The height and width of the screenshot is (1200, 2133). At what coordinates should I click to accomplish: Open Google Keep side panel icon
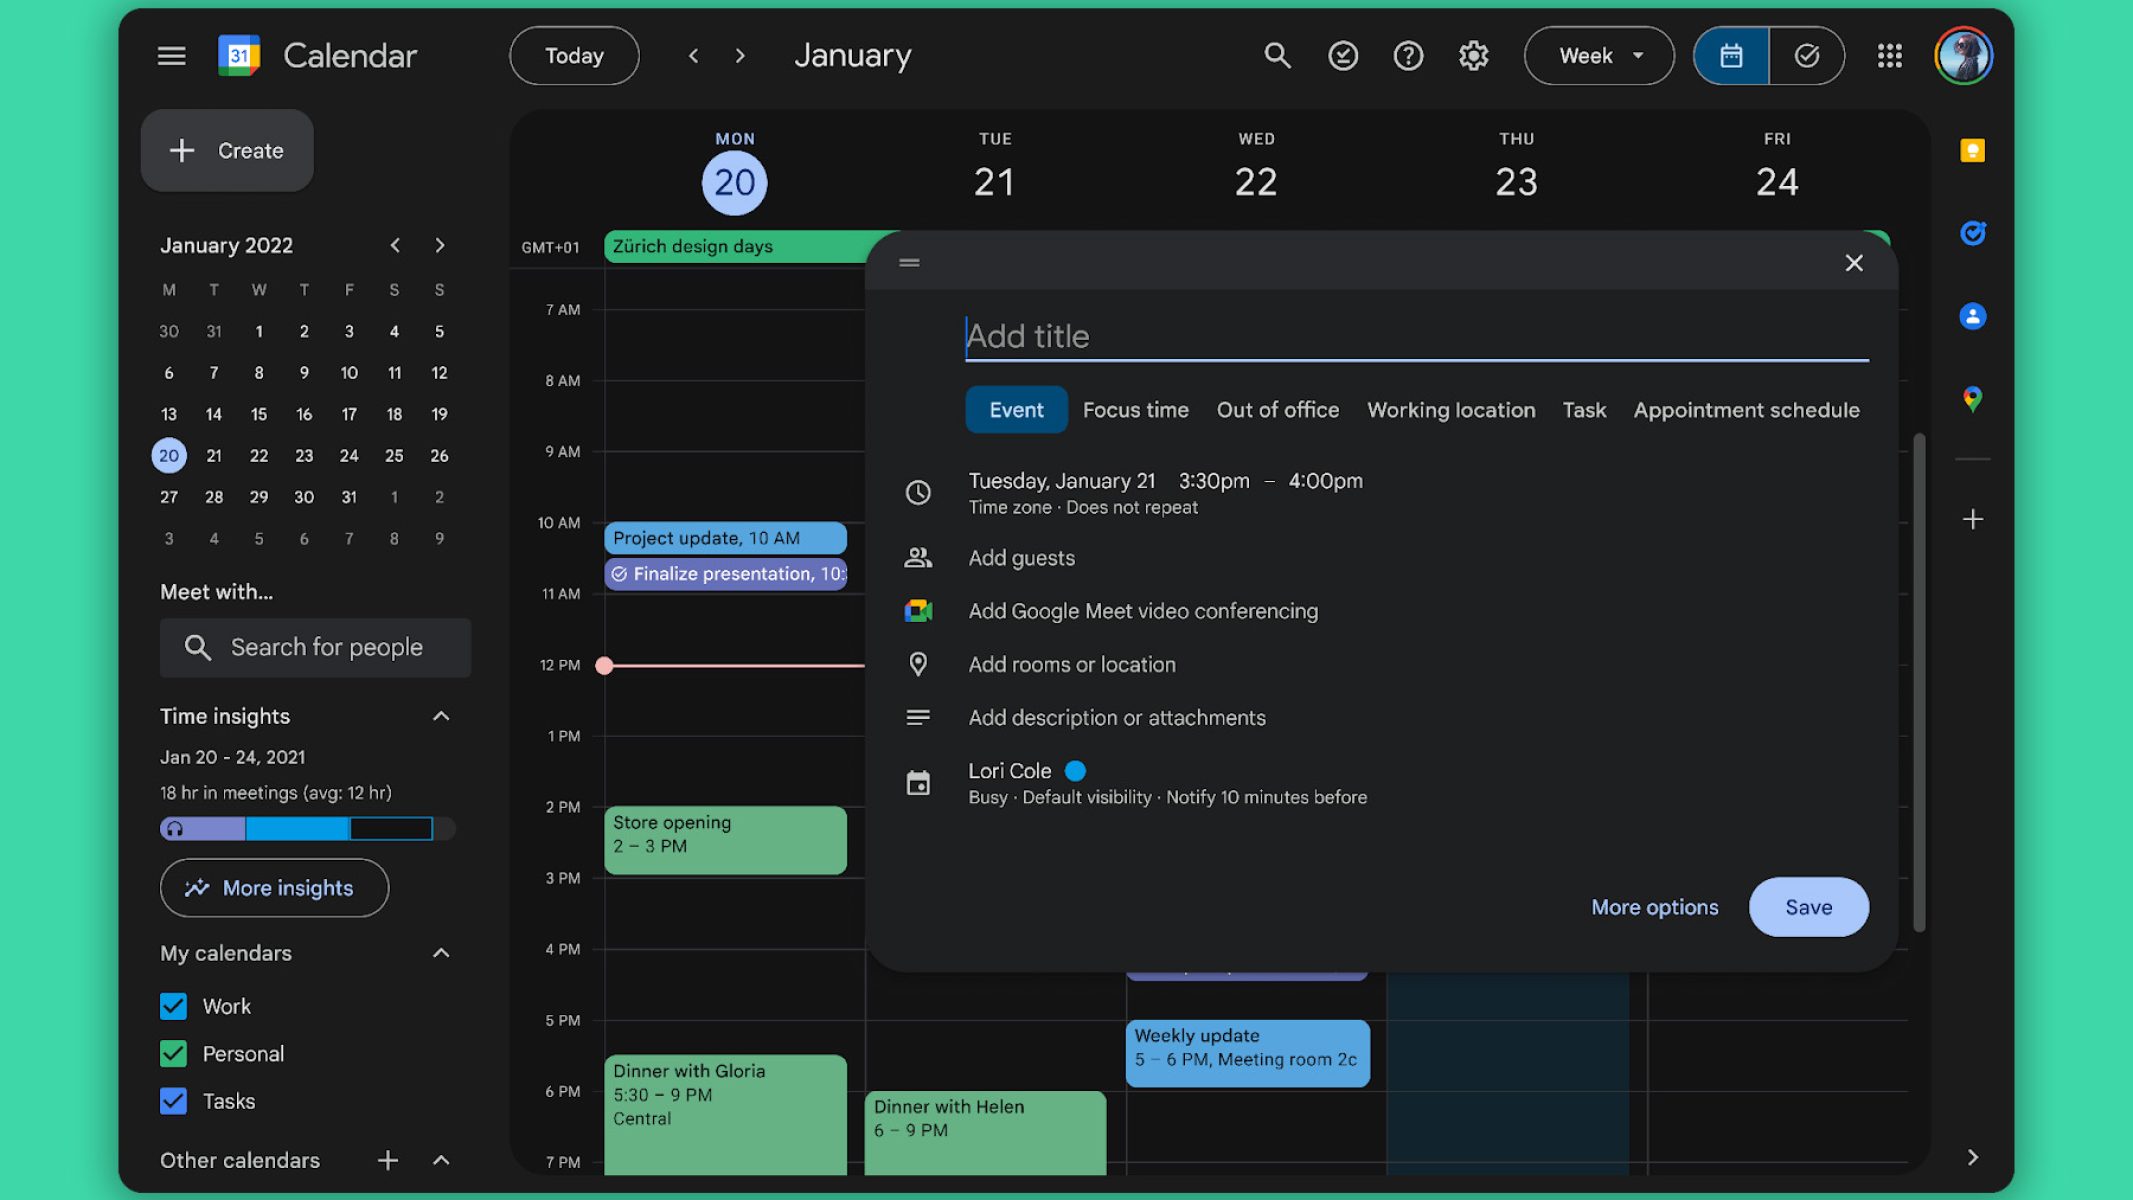1972,151
